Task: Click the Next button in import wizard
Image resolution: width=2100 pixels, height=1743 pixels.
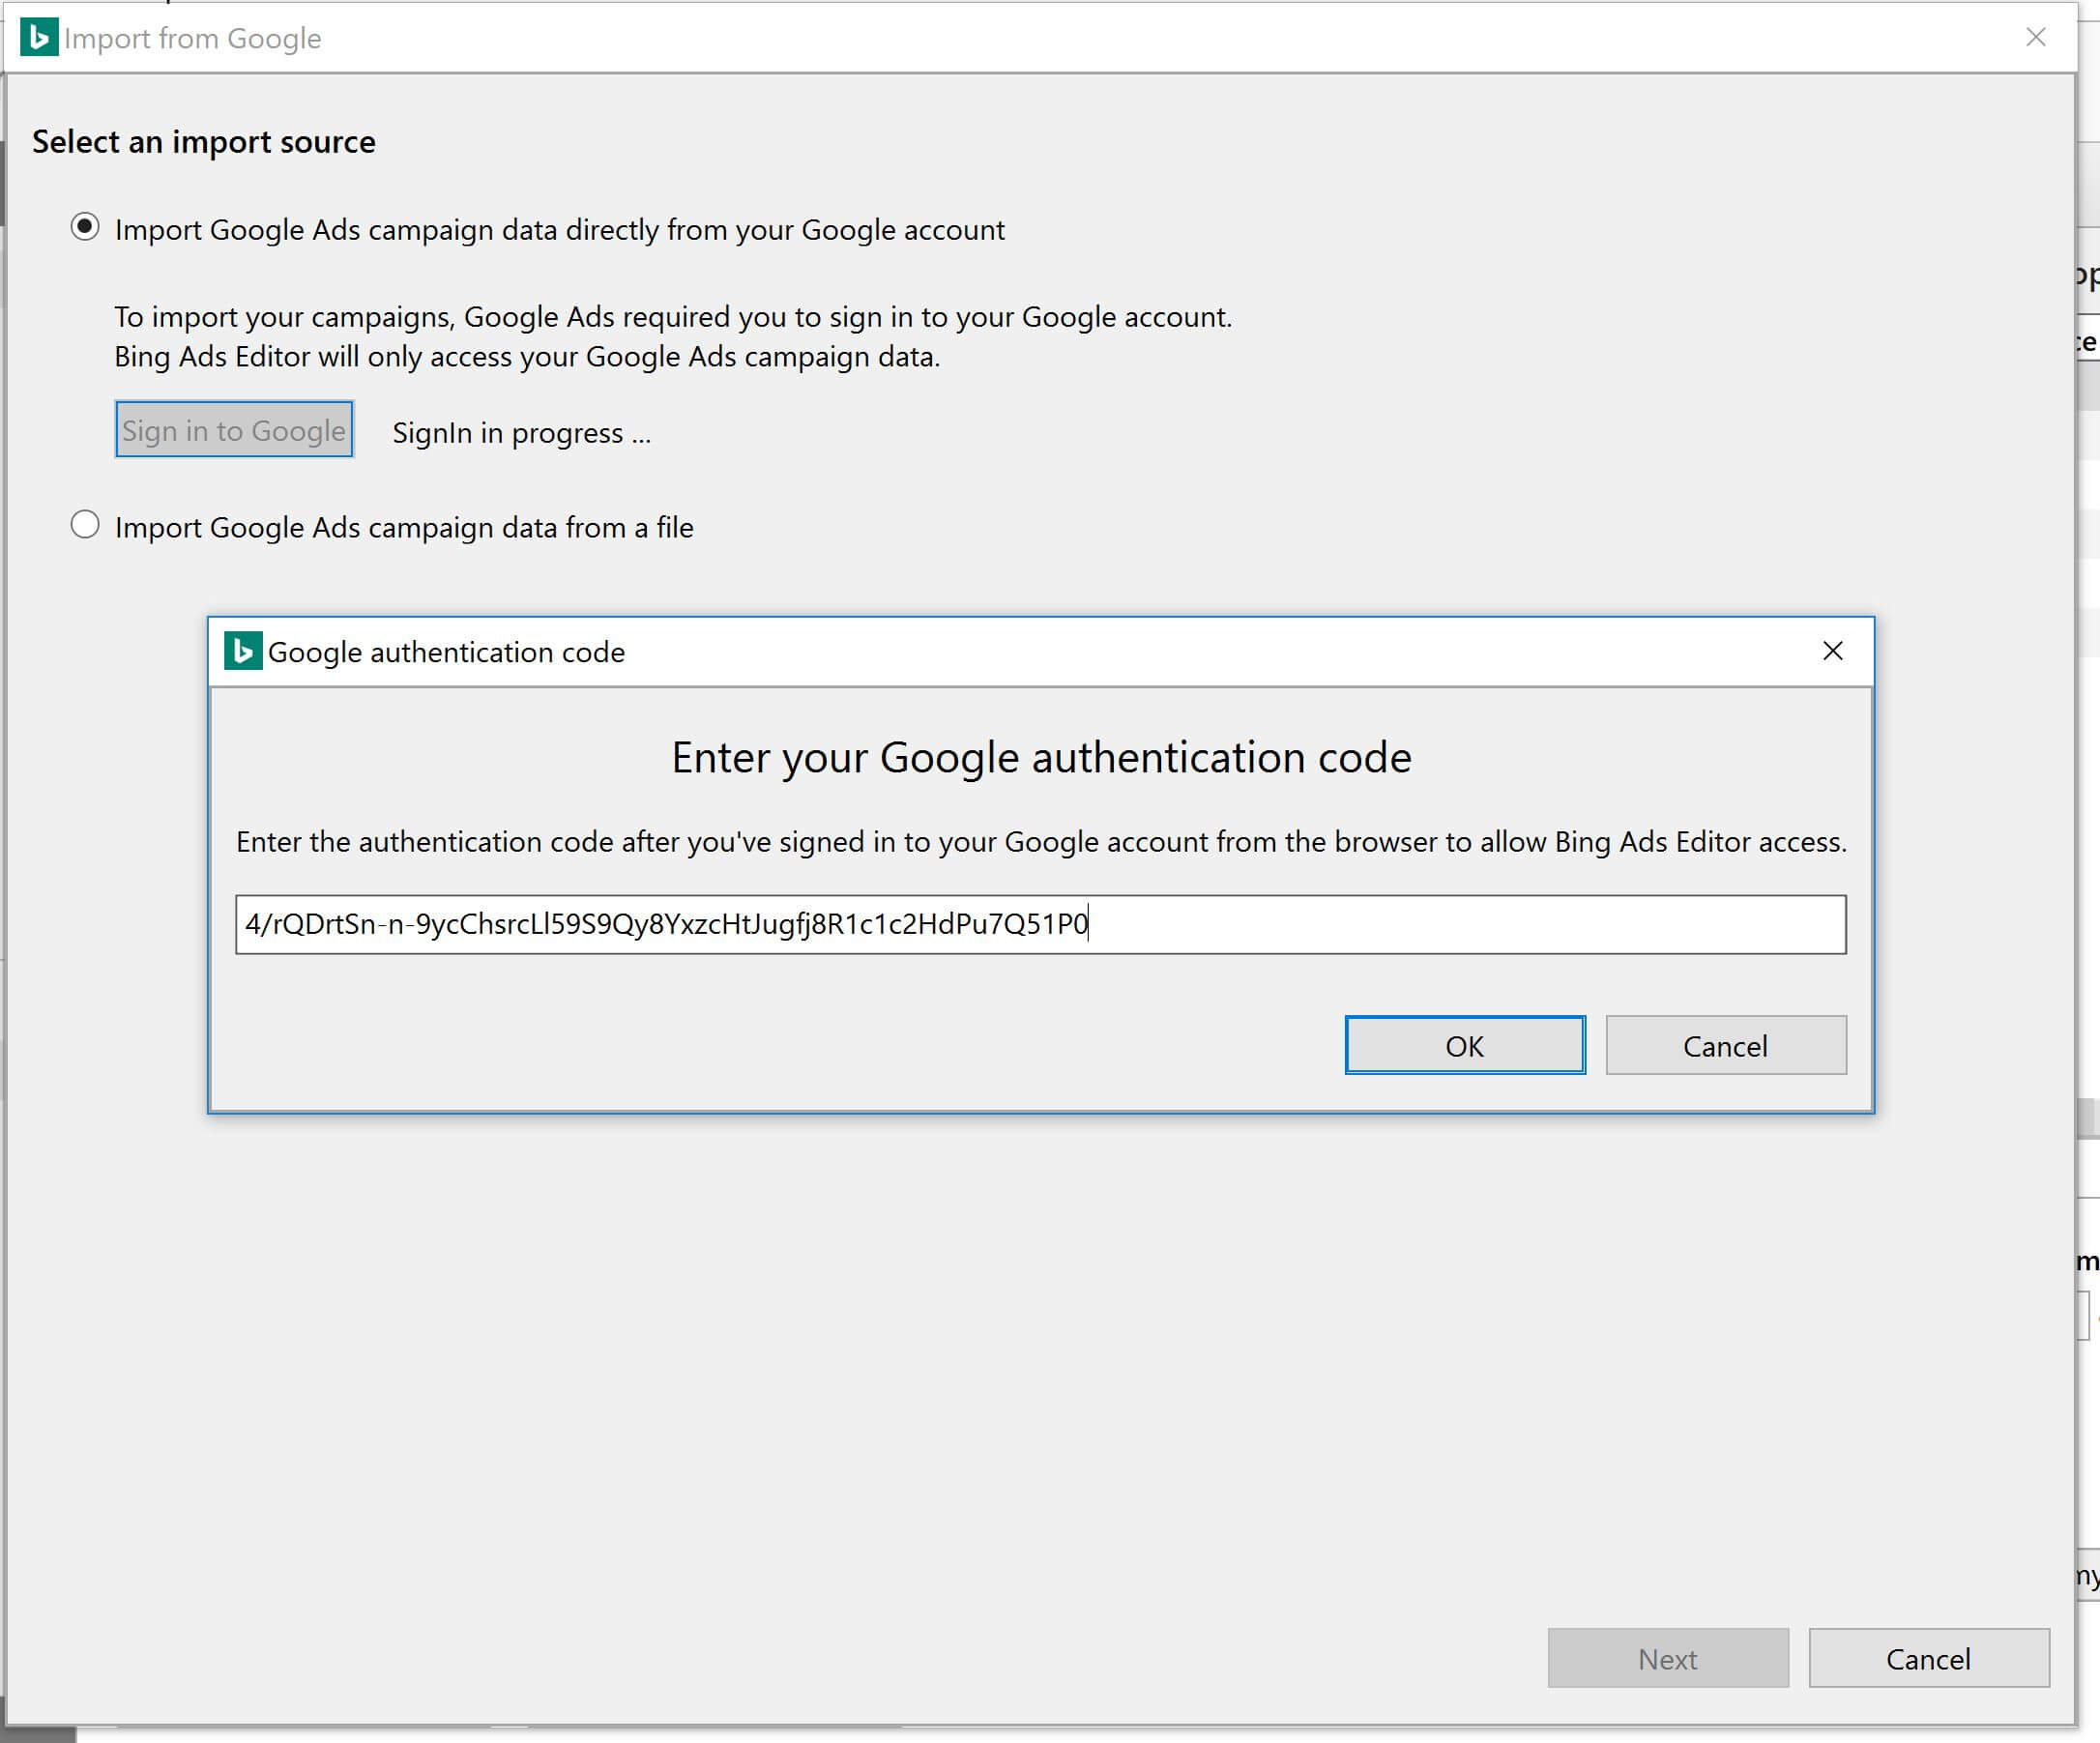Action: point(1668,1659)
